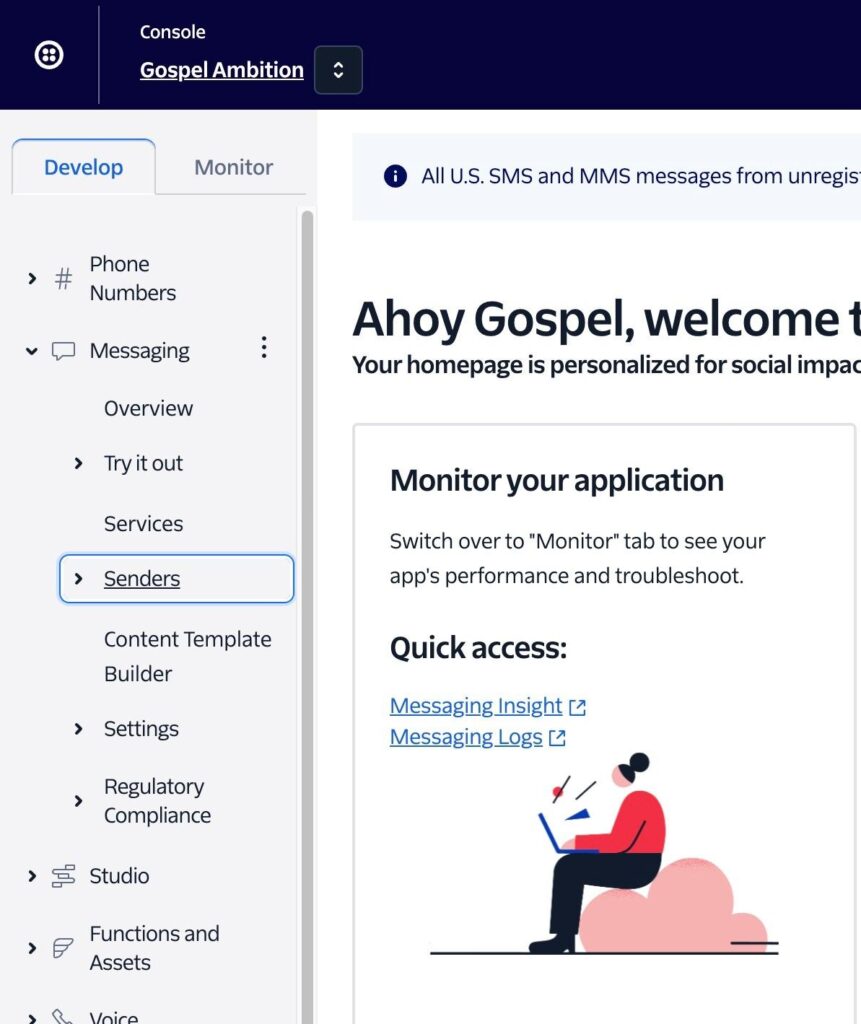Image resolution: width=861 pixels, height=1024 pixels.
Task: Expand Regulatory Compliance chevron
Action: click(79, 801)
